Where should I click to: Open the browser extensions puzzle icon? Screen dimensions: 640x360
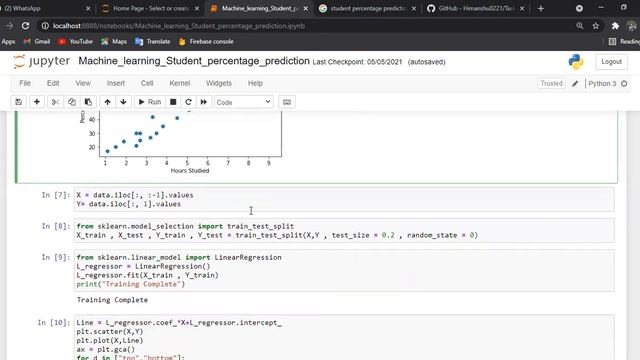click(615, 26)
